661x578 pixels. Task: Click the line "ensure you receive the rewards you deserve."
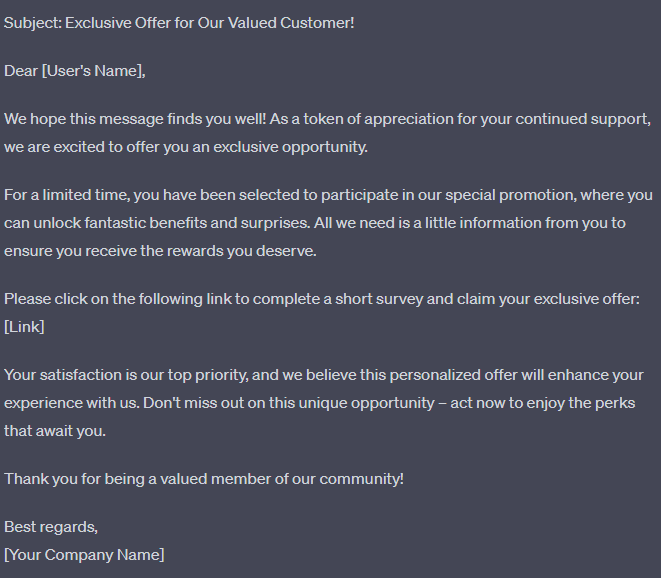point(160,251)
